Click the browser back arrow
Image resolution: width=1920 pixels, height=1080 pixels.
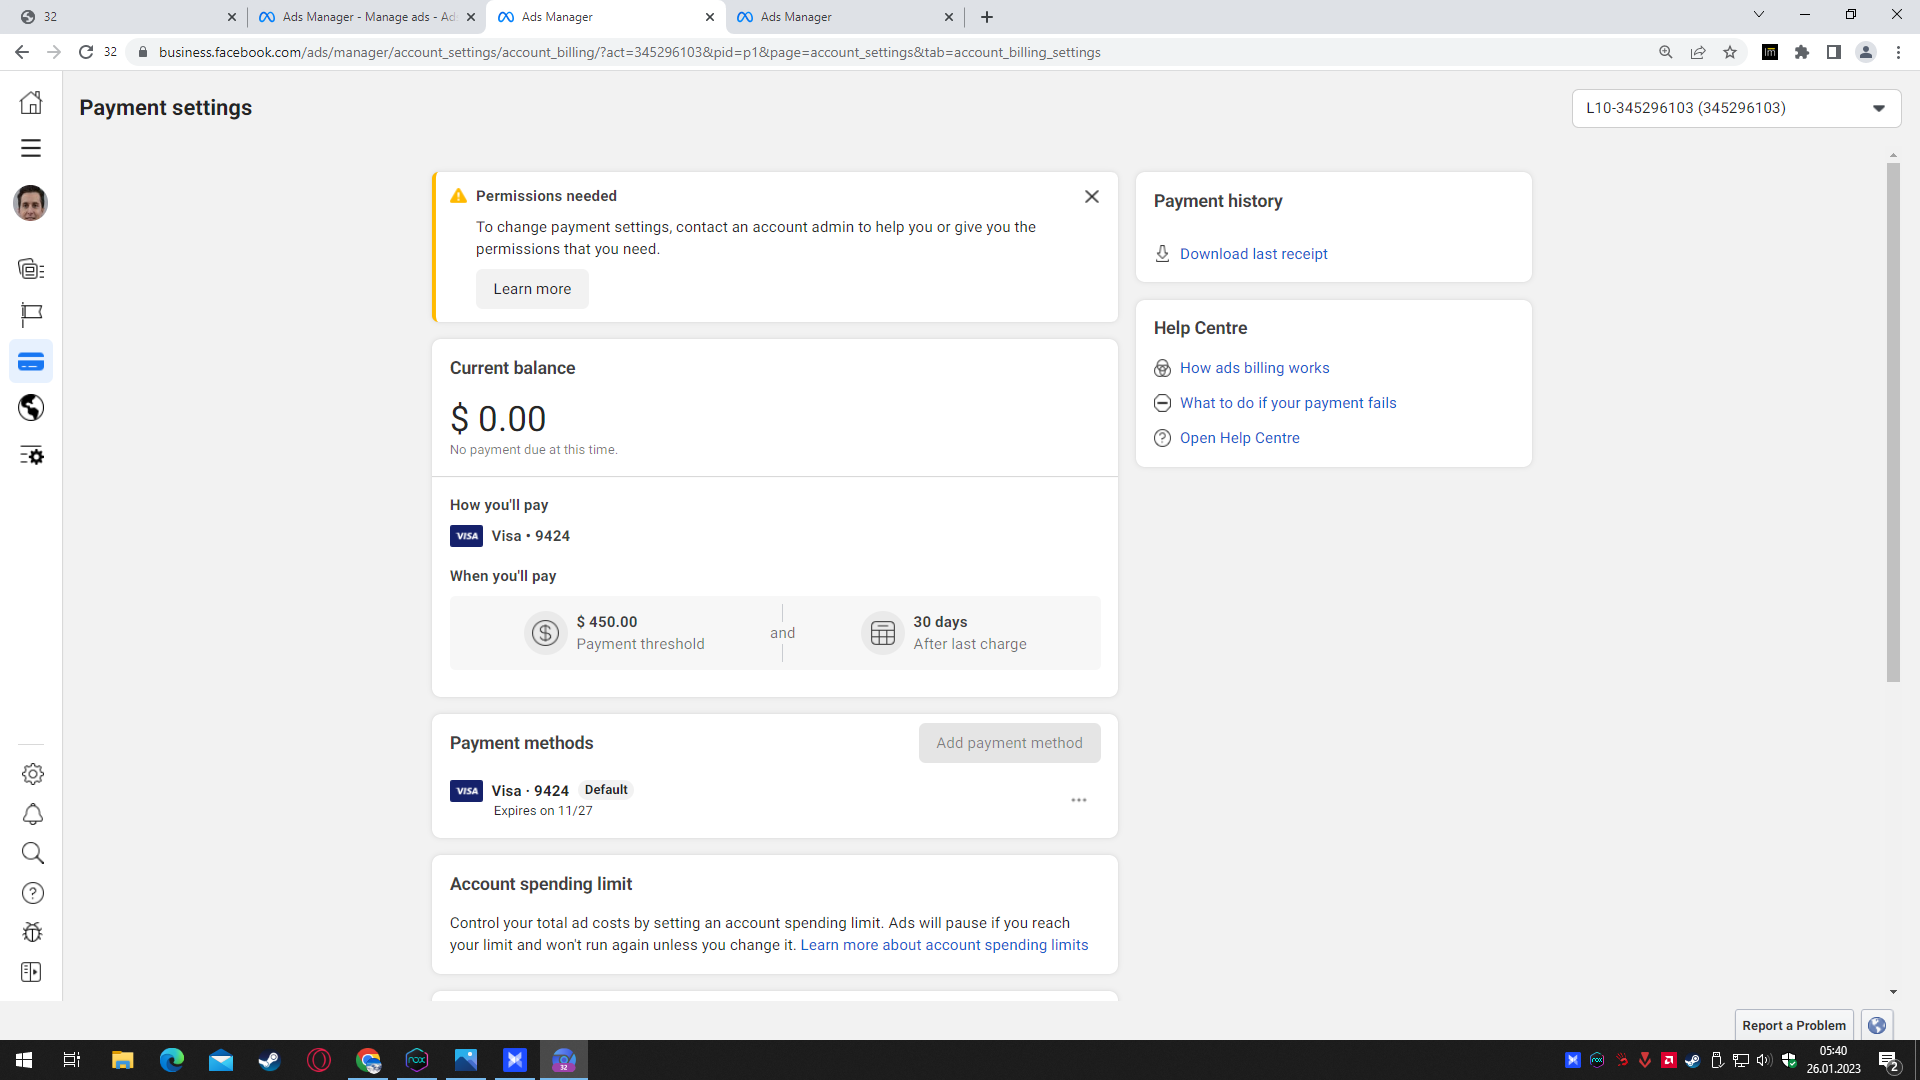click(22, 52)
